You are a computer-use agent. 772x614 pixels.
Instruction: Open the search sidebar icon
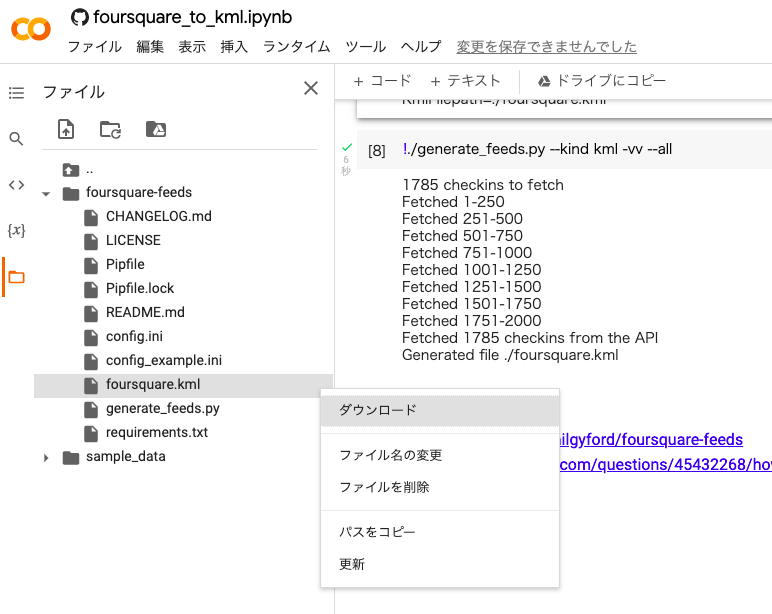(16, 139)
